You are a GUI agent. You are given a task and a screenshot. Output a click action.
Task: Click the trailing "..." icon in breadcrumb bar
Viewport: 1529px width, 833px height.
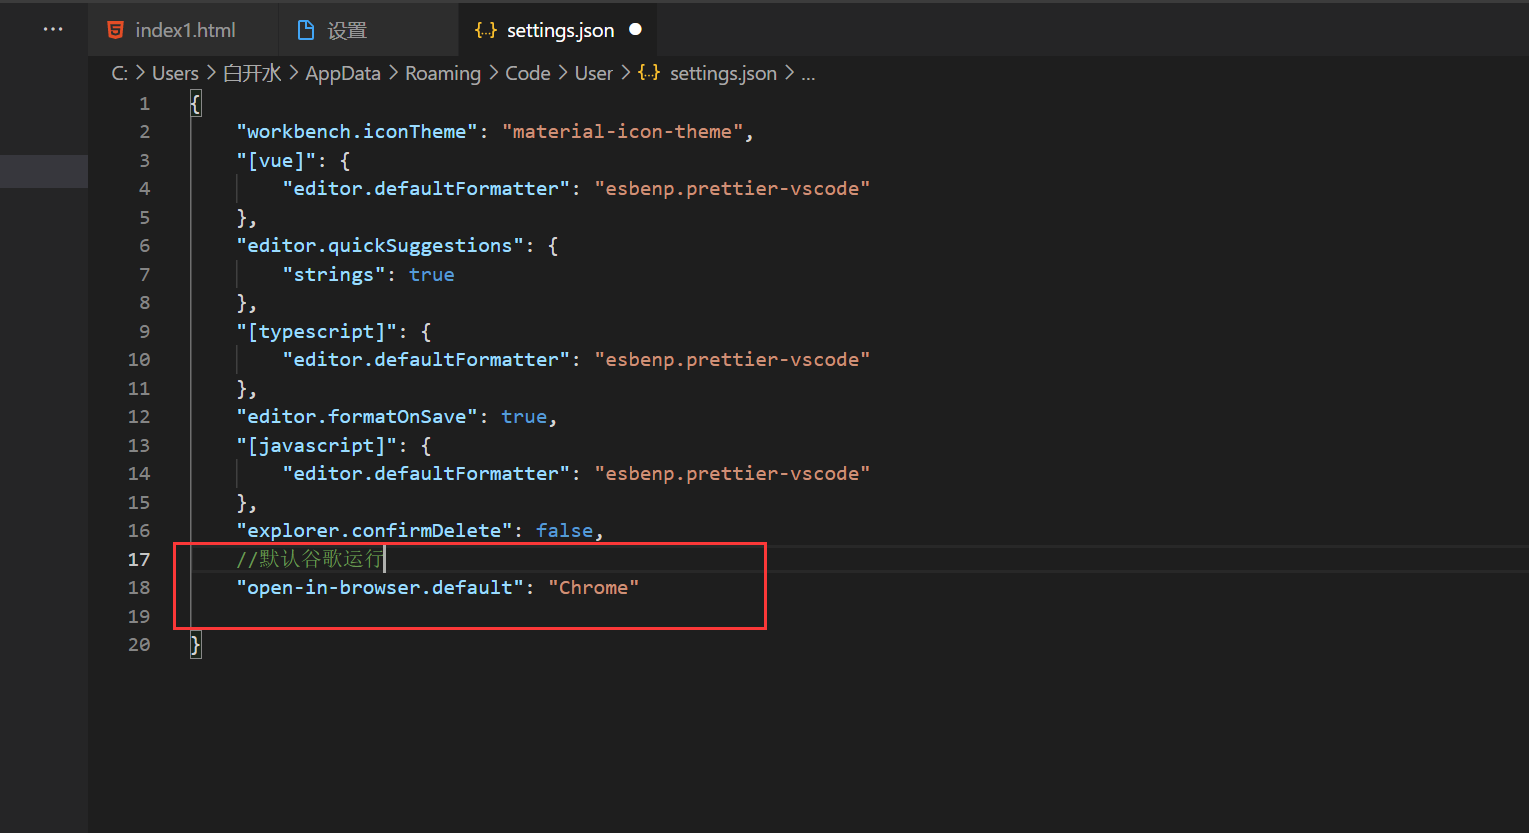(808, 73)
